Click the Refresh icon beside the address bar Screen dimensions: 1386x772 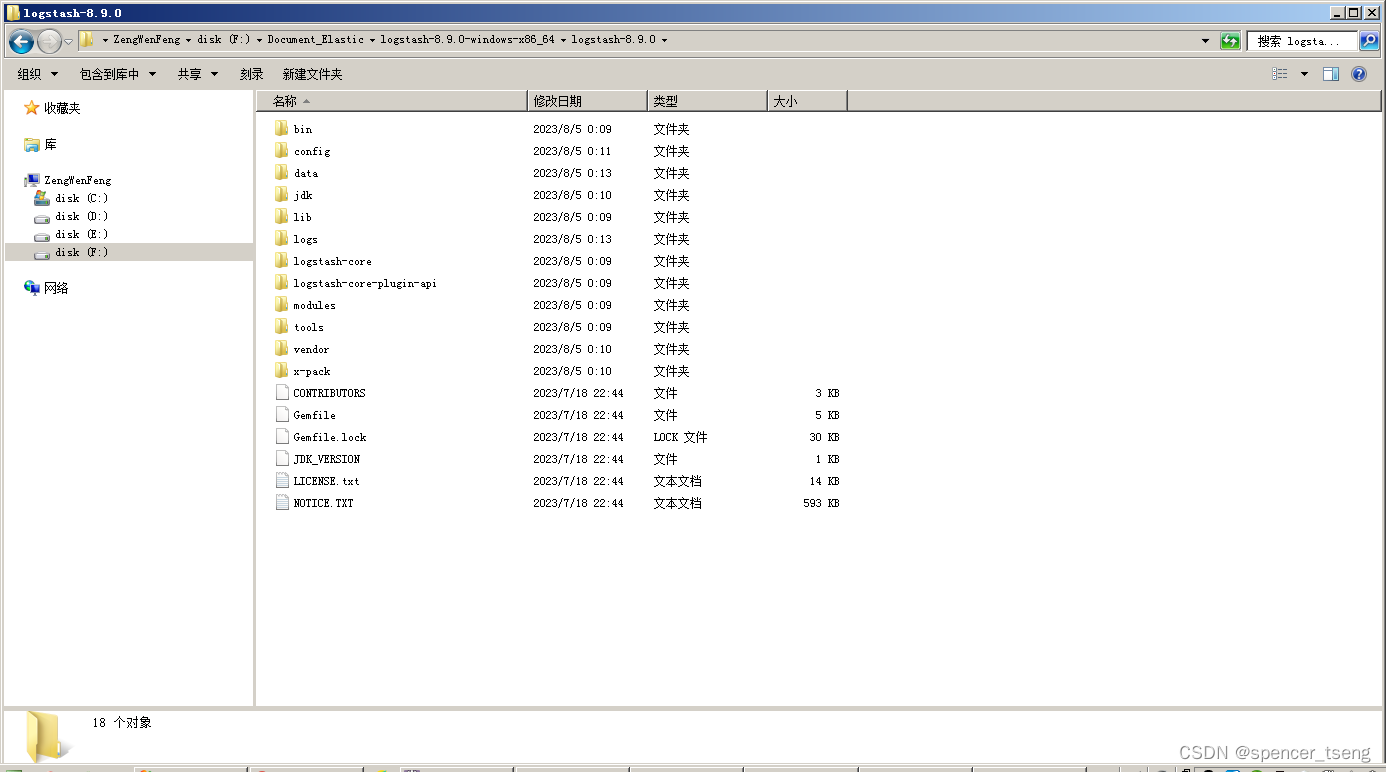coord(1230,40)
